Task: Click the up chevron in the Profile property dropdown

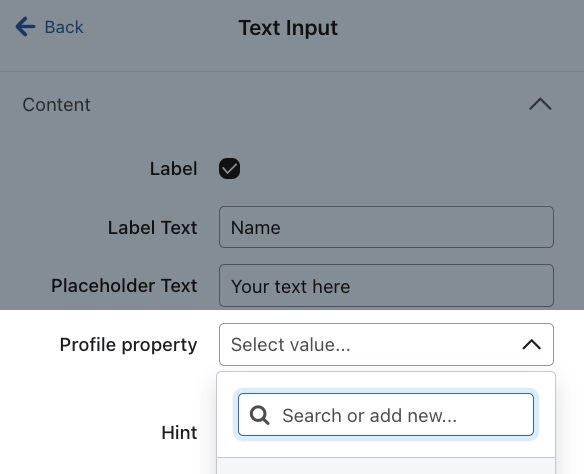Action: tap(531, 344)
